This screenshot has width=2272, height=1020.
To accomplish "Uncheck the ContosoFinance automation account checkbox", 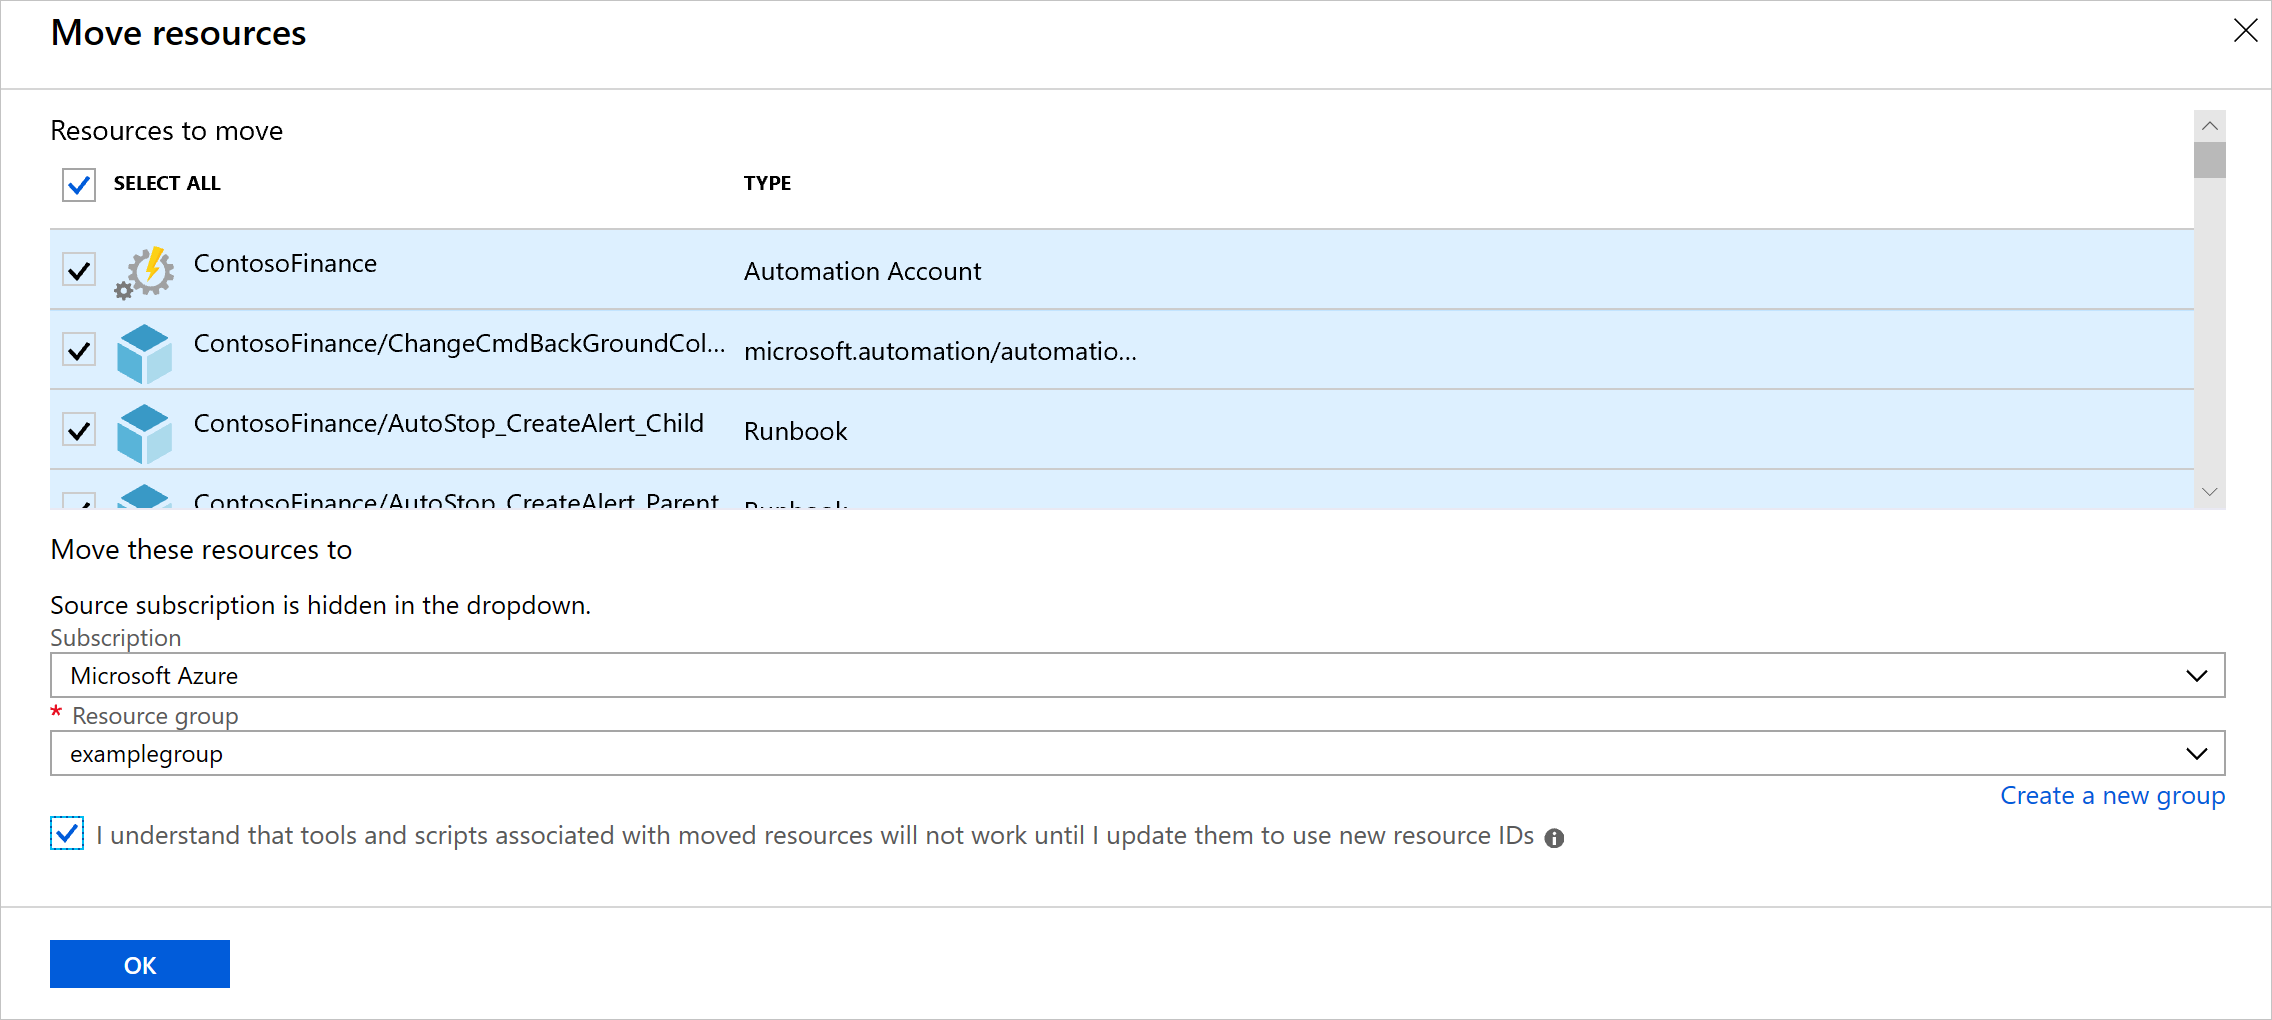I will (79, 270).
